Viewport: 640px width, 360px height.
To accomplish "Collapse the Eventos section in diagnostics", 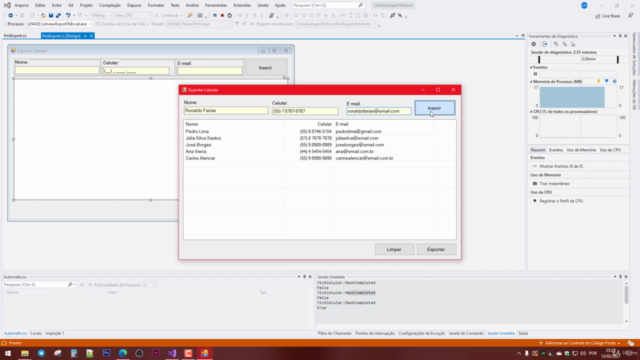I will click(x=531, y=67).
